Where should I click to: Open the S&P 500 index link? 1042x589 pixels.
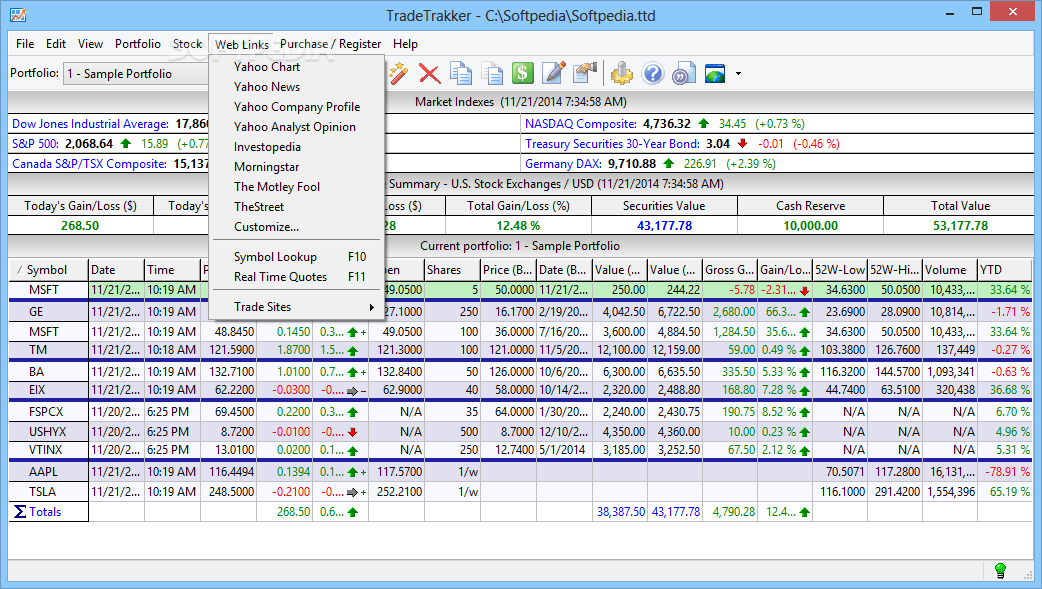point(35,144)
